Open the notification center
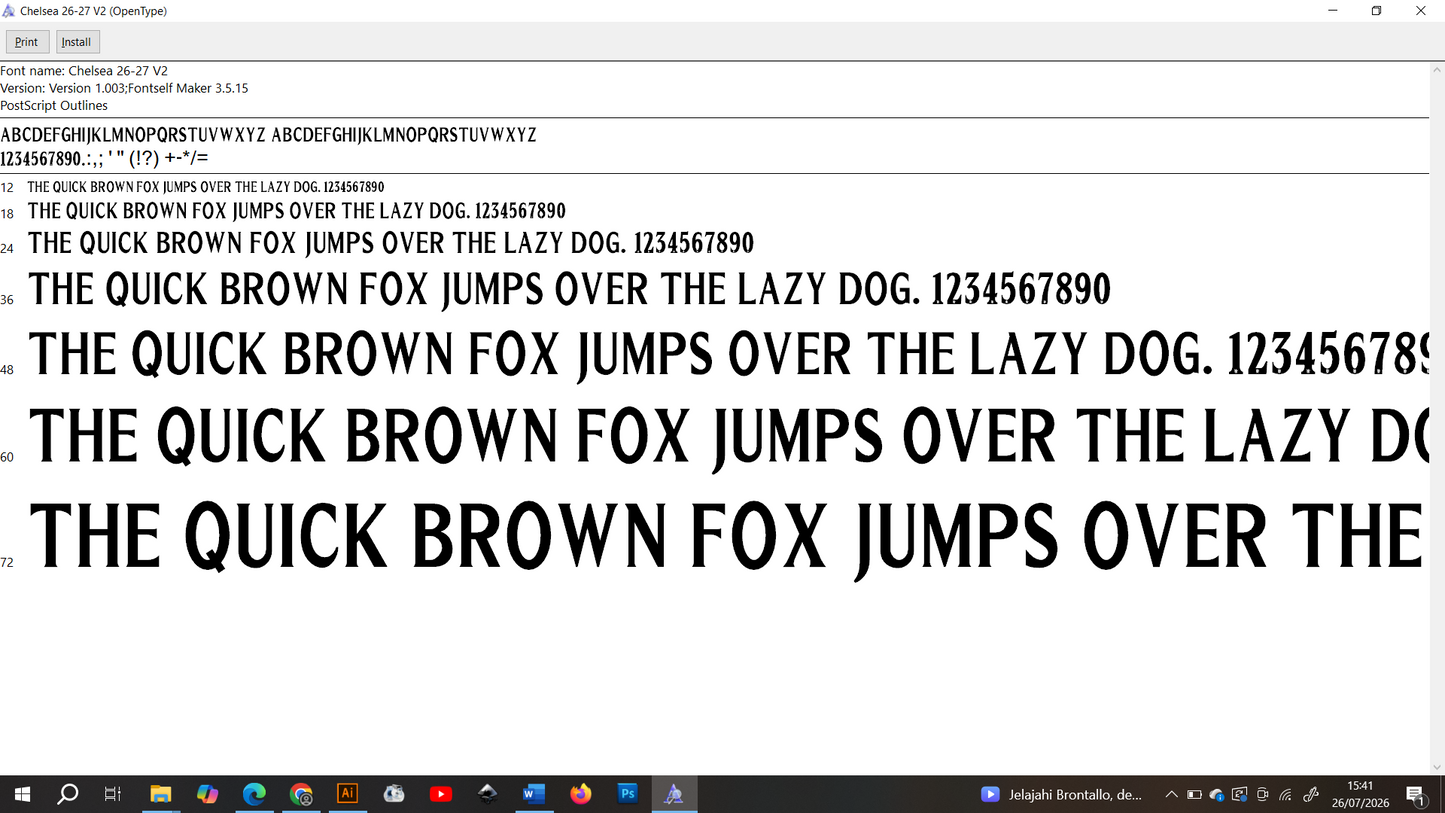The image size is (1445, 813). pyautogui.click(x=1415, y=795)
